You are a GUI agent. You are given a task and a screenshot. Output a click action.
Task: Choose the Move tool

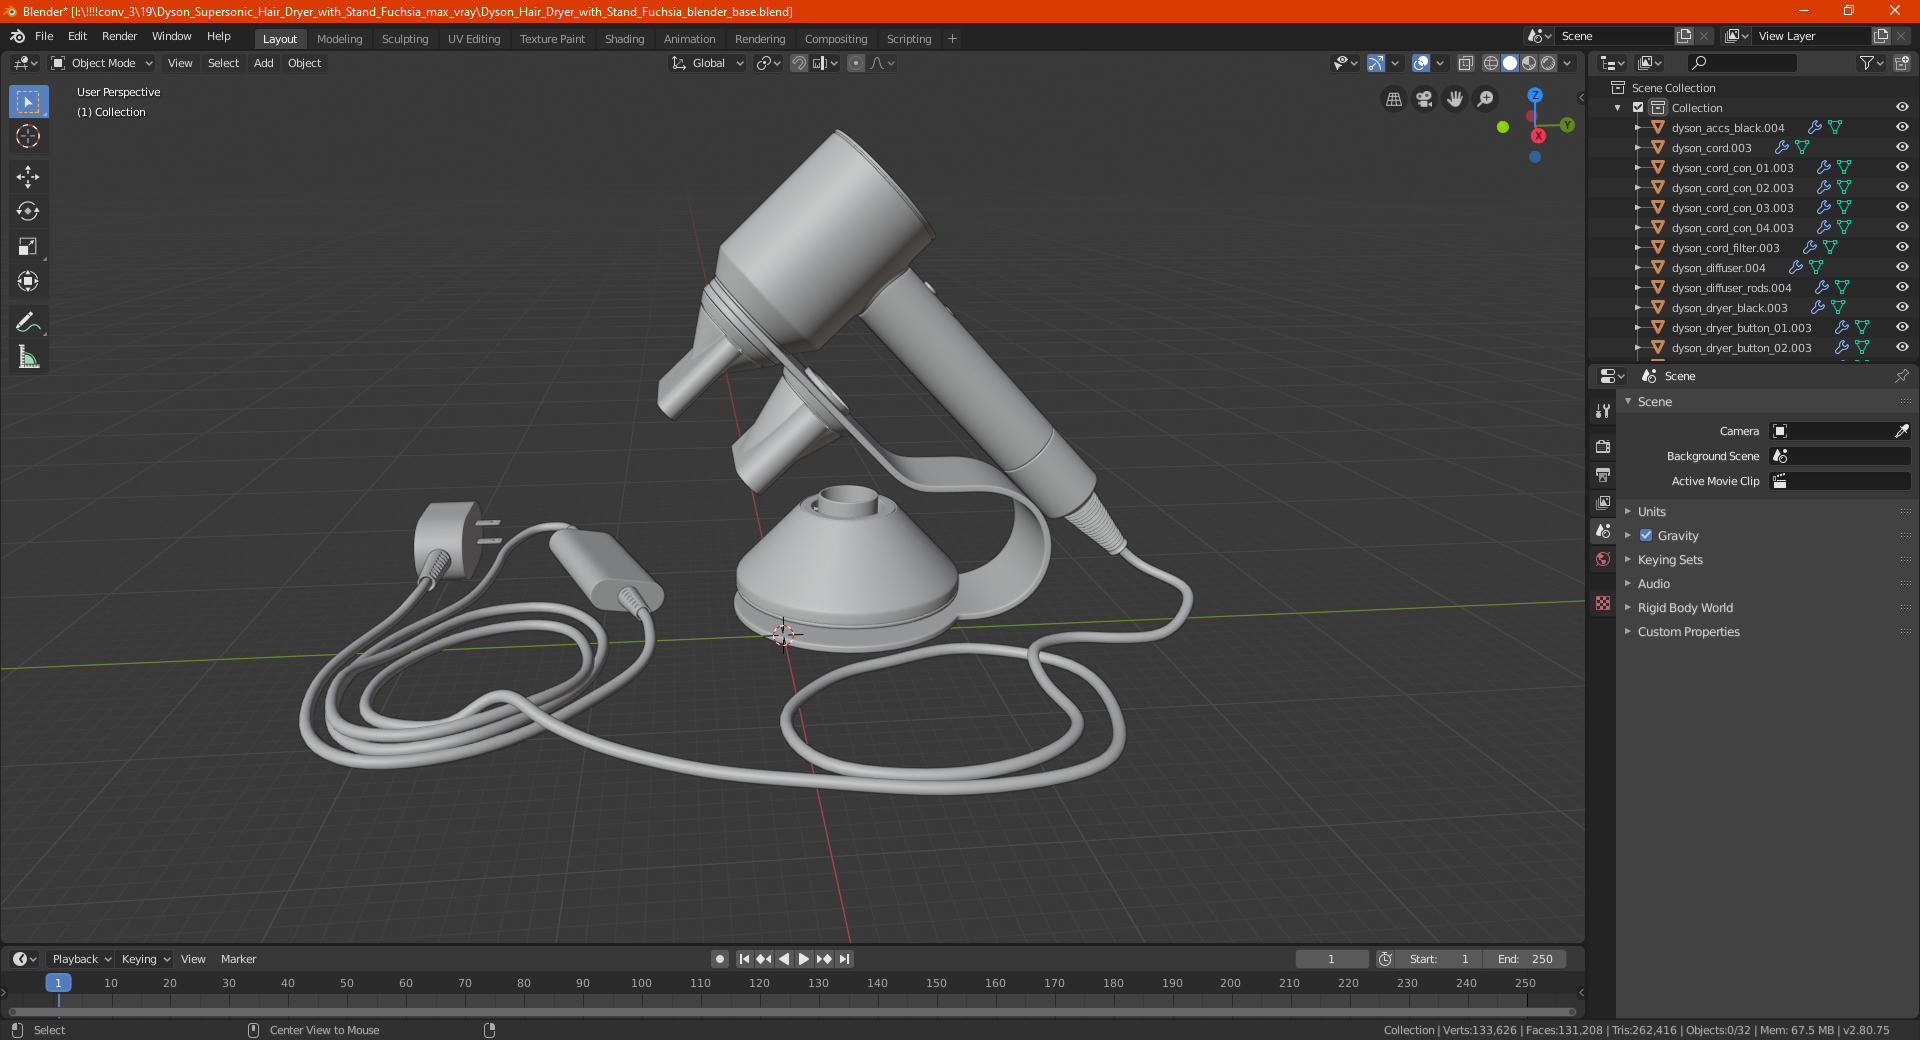[x=28, y=177]
